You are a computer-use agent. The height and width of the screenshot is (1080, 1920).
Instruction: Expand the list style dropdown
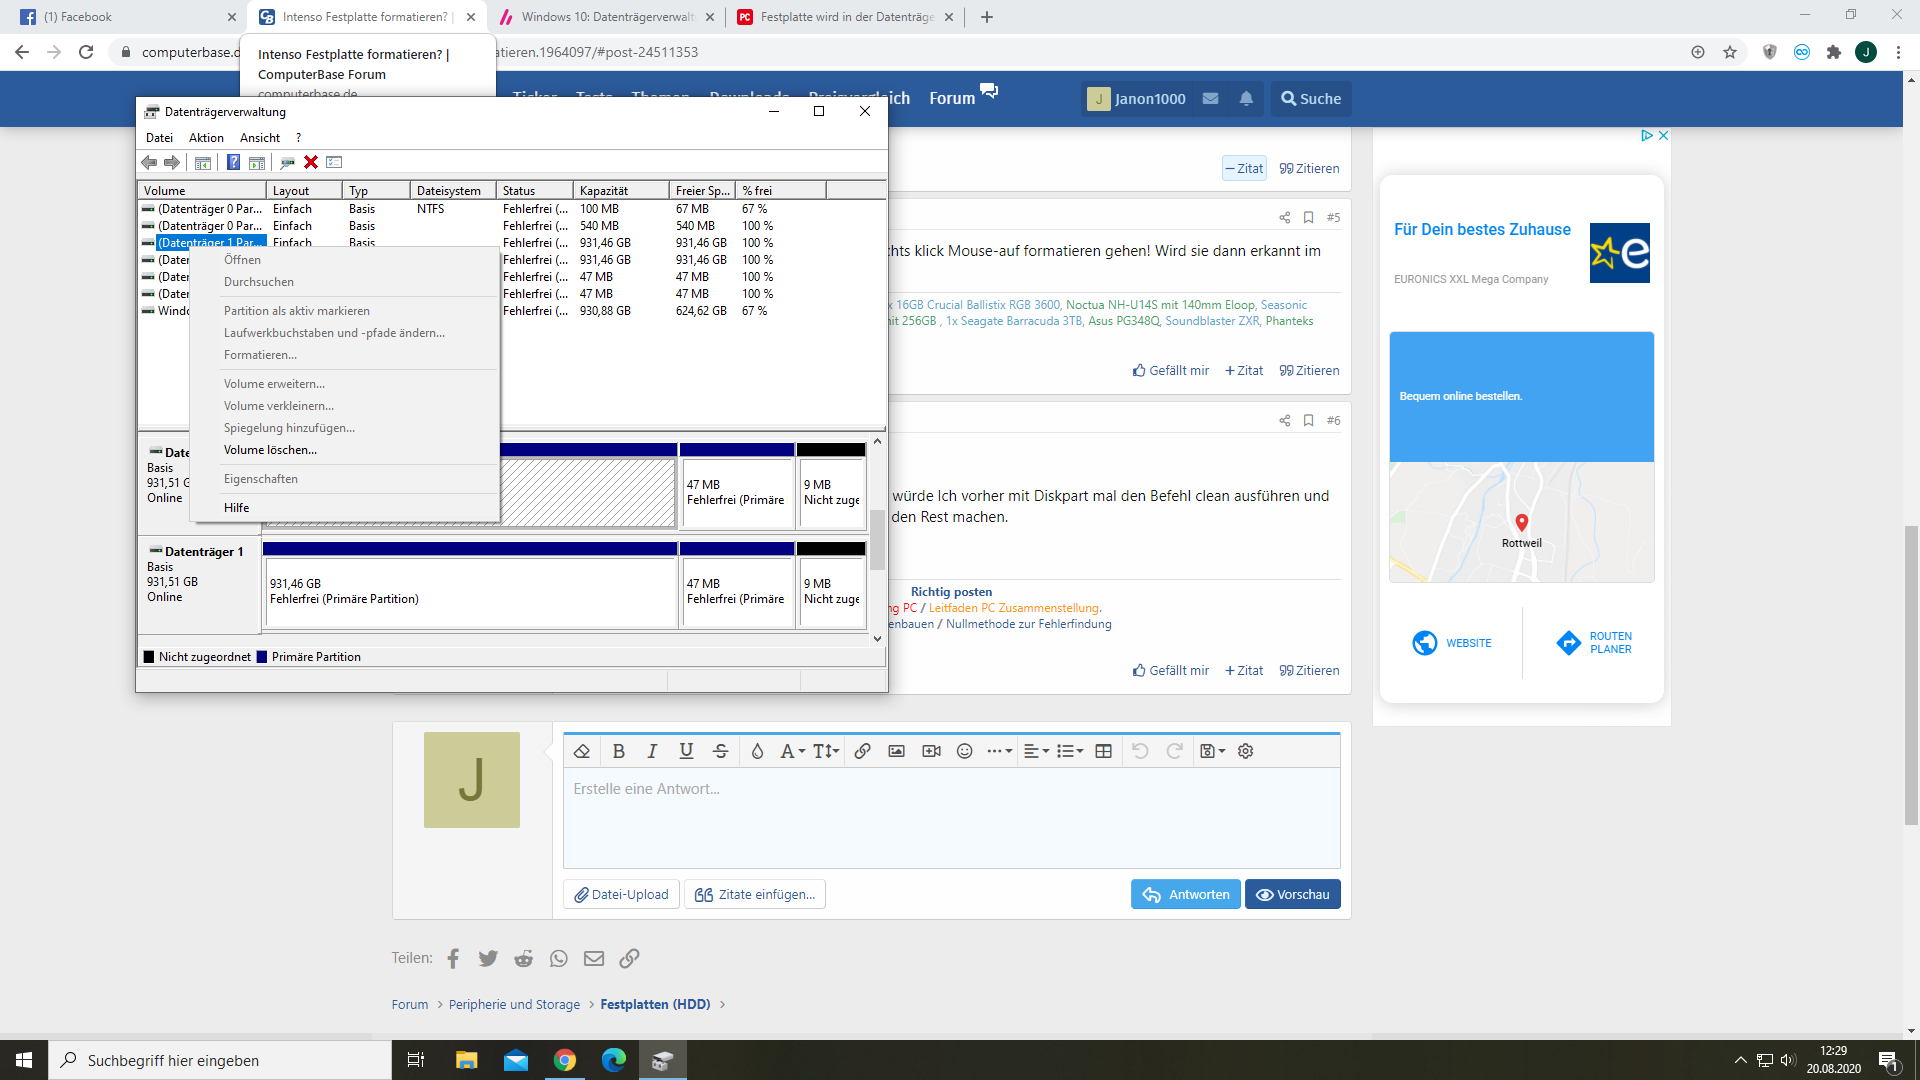coord(1070,751)
